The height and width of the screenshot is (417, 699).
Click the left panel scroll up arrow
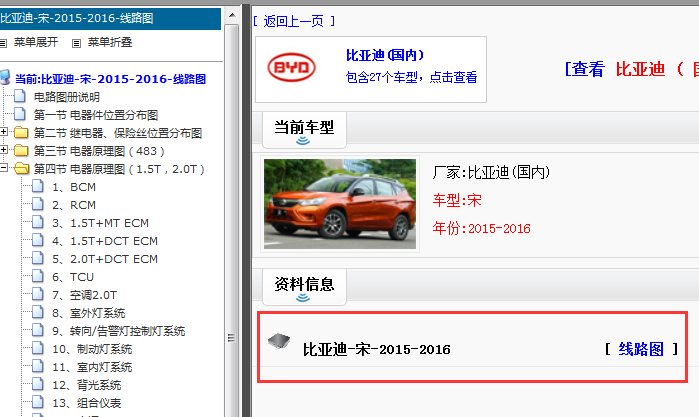pyautogui.click(x=232, y=15)
